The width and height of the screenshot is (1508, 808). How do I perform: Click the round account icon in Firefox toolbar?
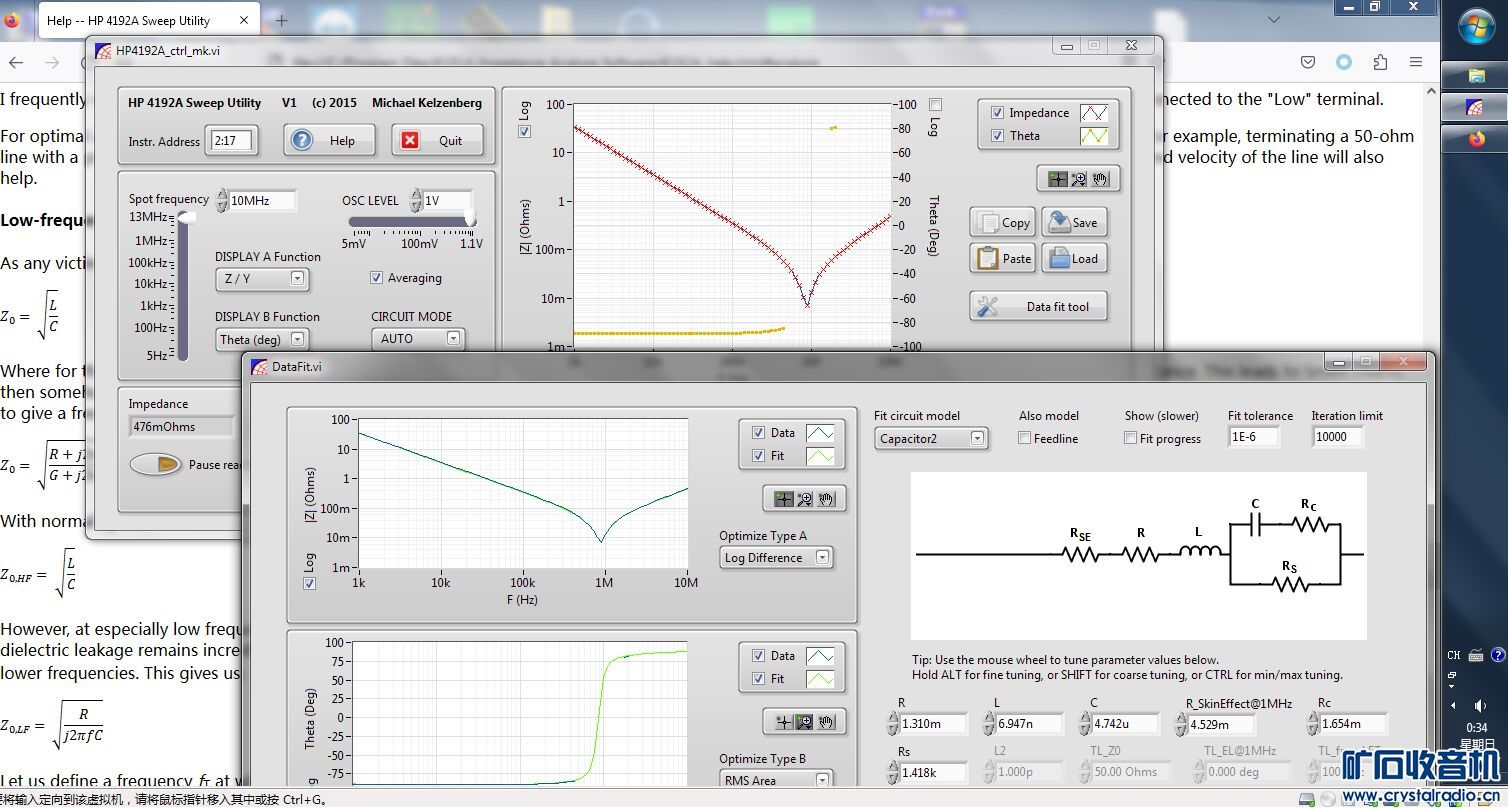tap(1344, 62)
